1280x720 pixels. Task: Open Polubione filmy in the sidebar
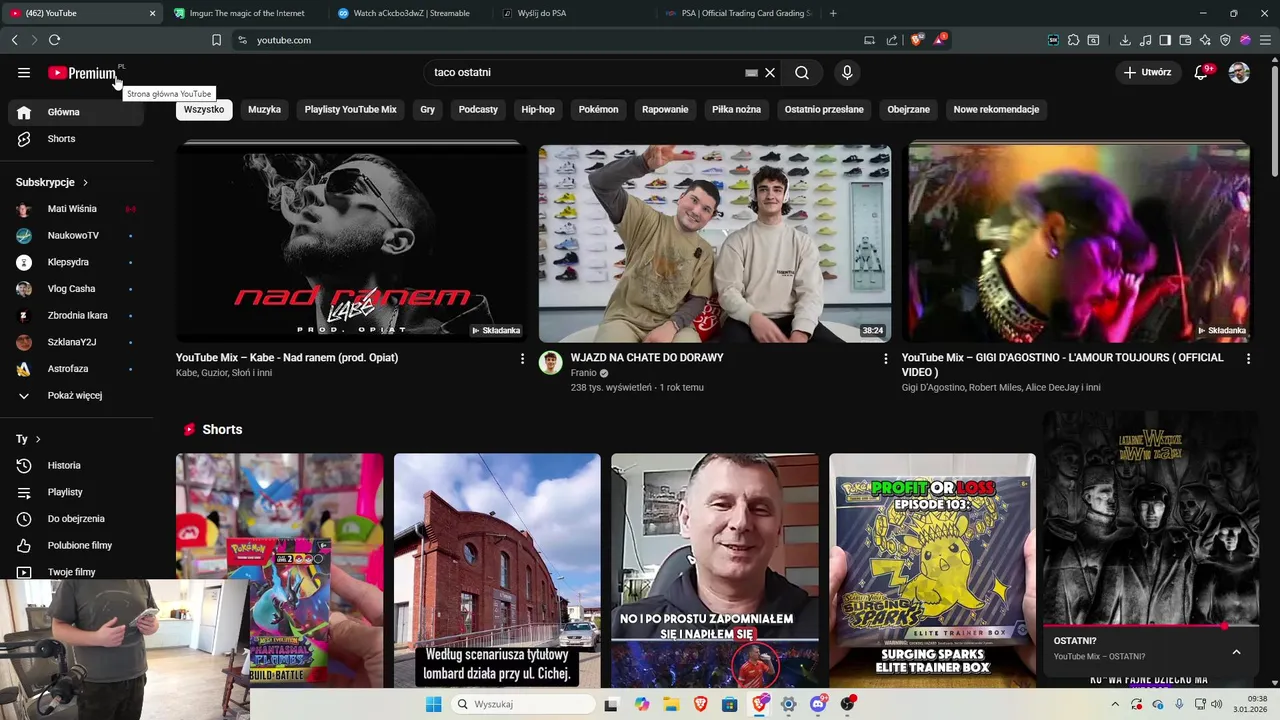(76, 546)
